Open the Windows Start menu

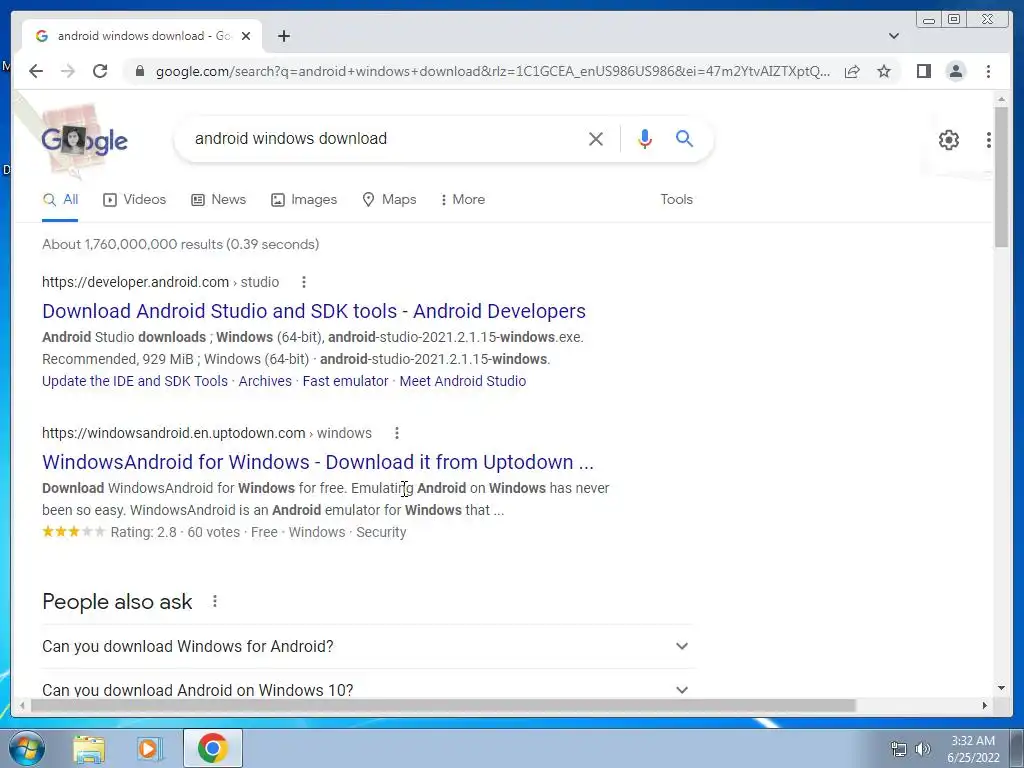pos(27,748)
